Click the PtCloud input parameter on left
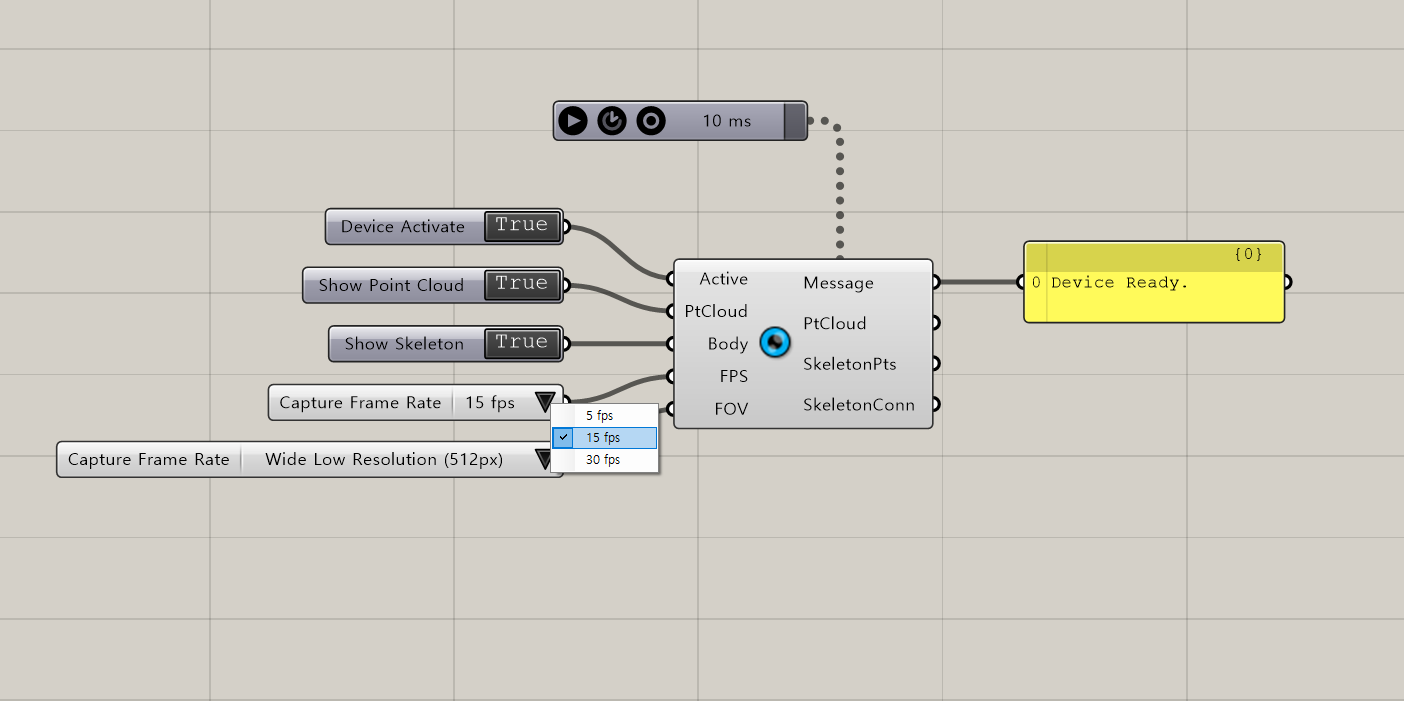This screenshot has width=1404, height=701. [x=716, y=311]
